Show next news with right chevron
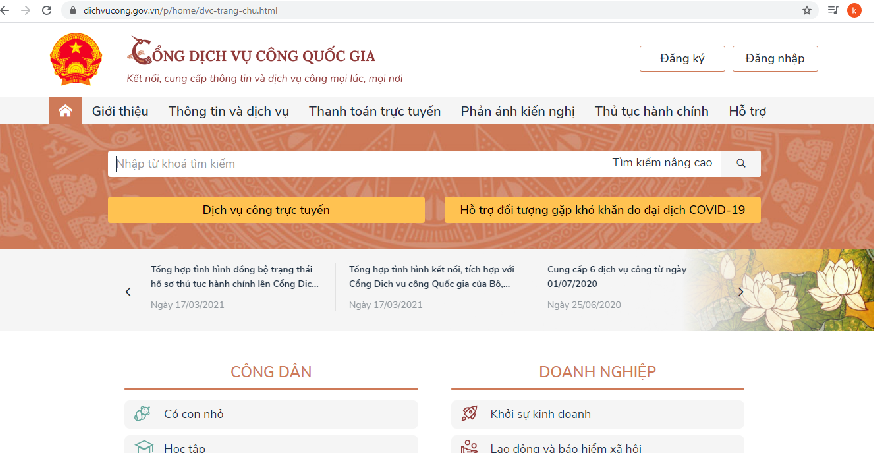Viewport: 874px width, 453px height. (740, 291)
